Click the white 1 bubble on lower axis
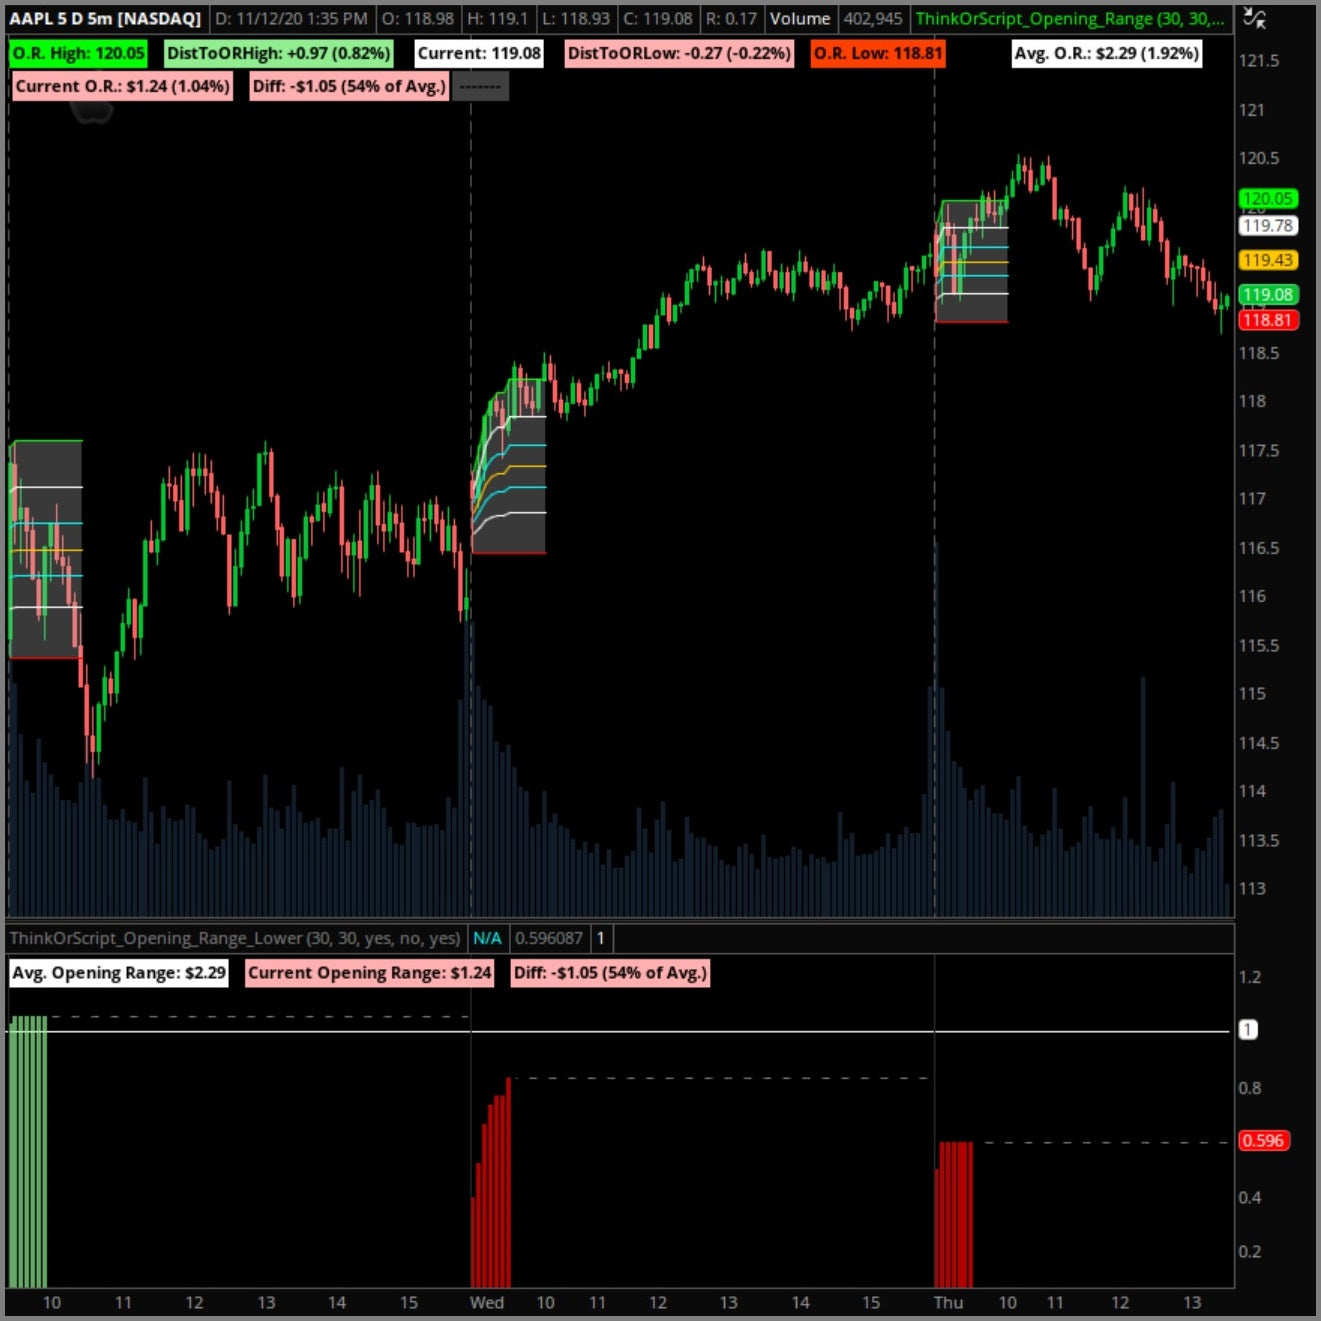1321x1321 pixels. point(1248,1030)
